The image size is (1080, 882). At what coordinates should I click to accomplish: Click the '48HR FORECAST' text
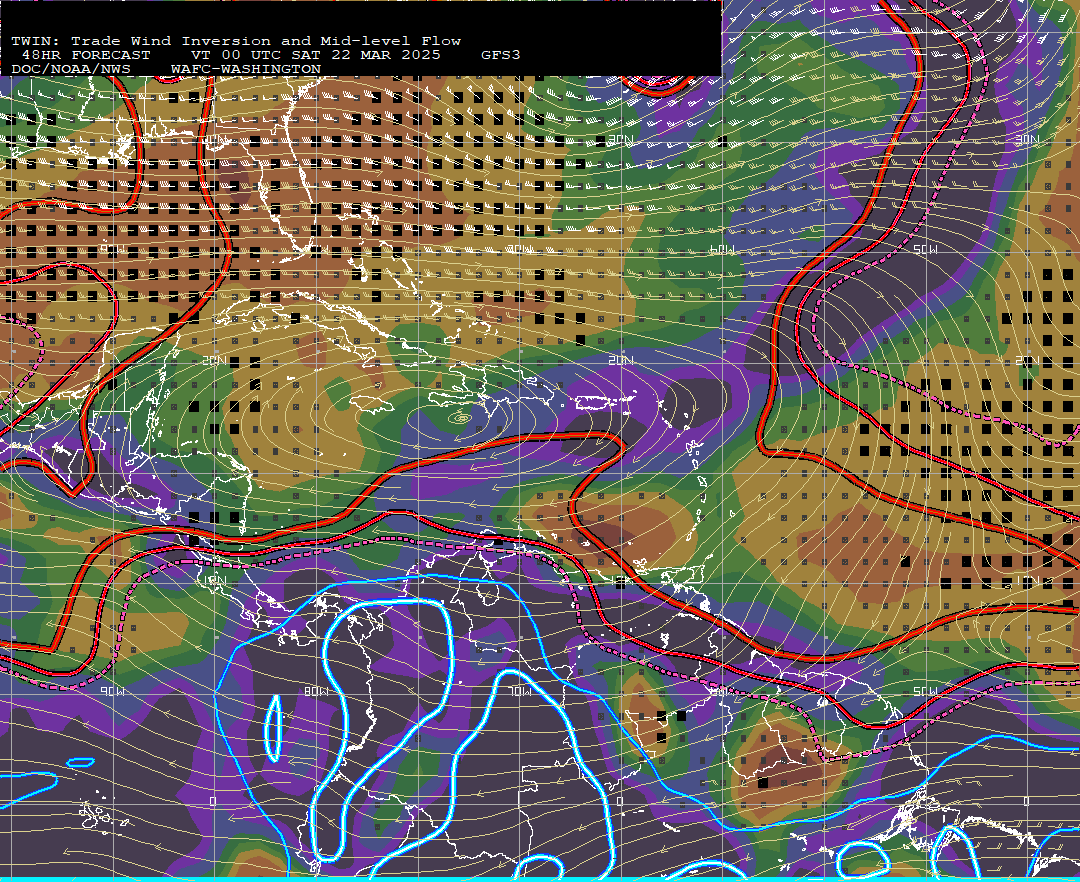[x=86, y=55]
